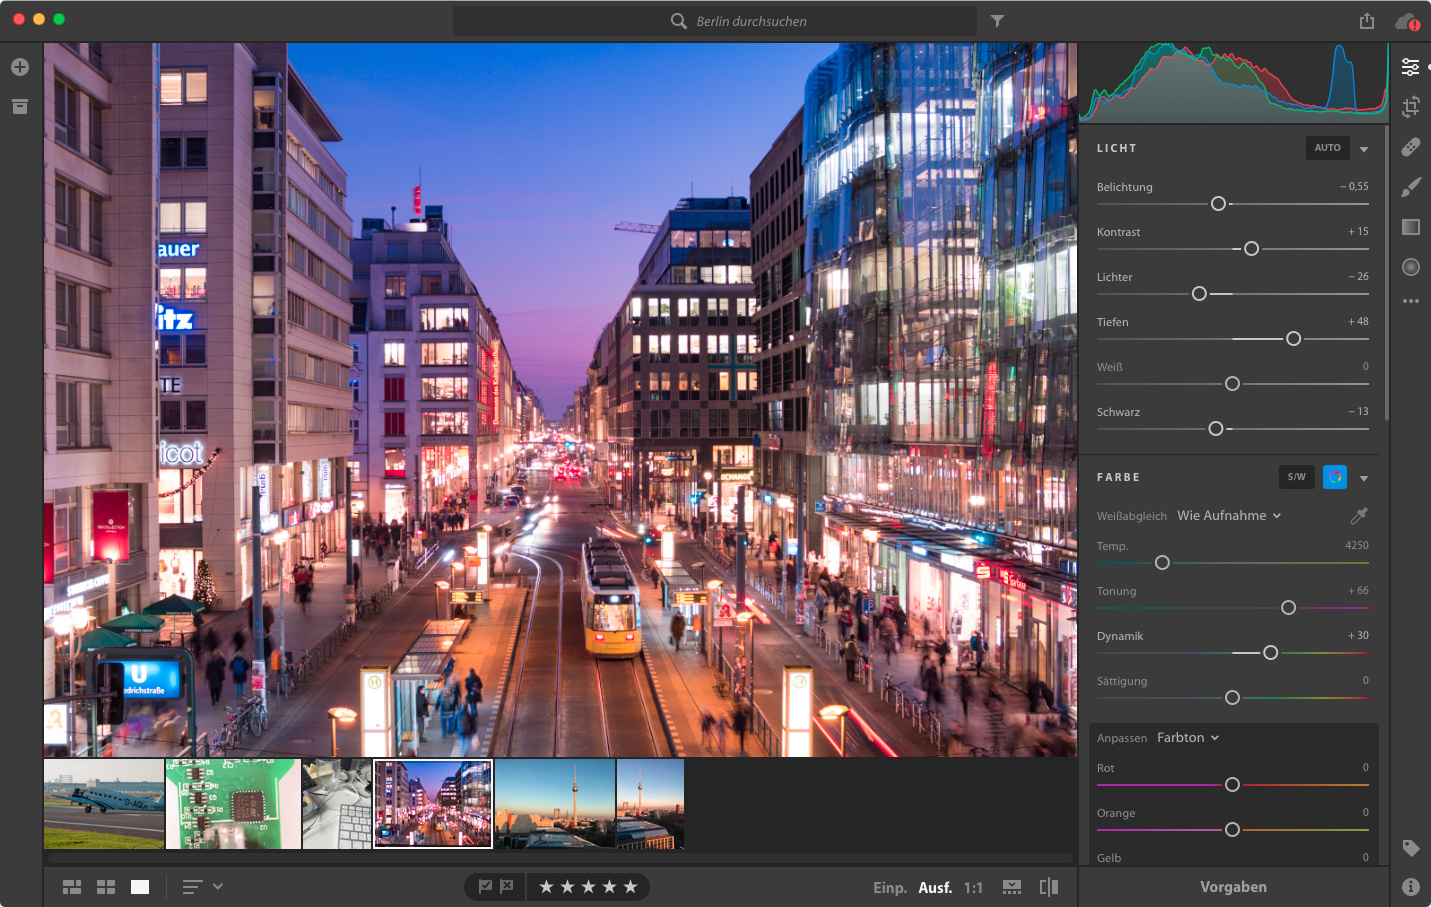Click the AUTO light button

1327,148
